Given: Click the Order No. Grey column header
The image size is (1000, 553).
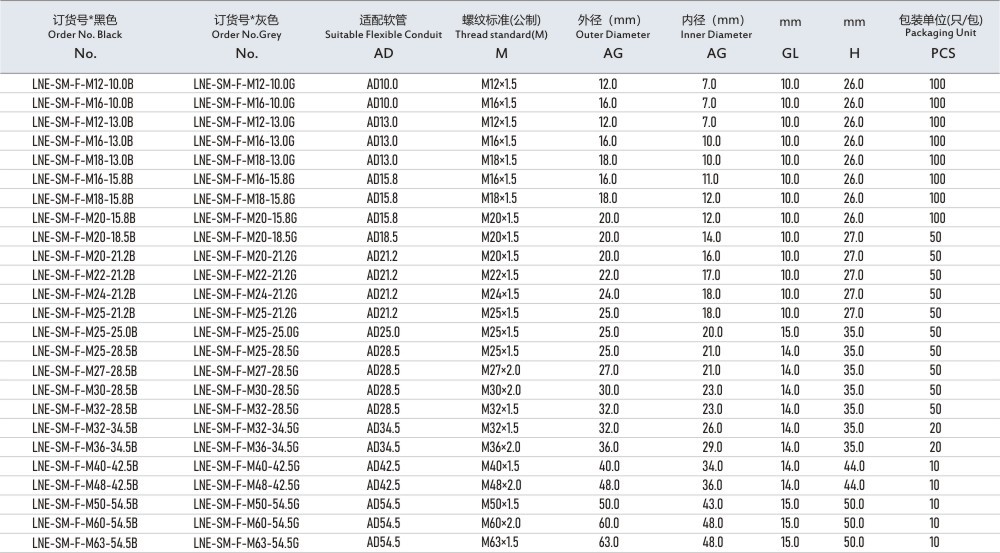Looking at the screenshot, I should (x=246, y=35).
